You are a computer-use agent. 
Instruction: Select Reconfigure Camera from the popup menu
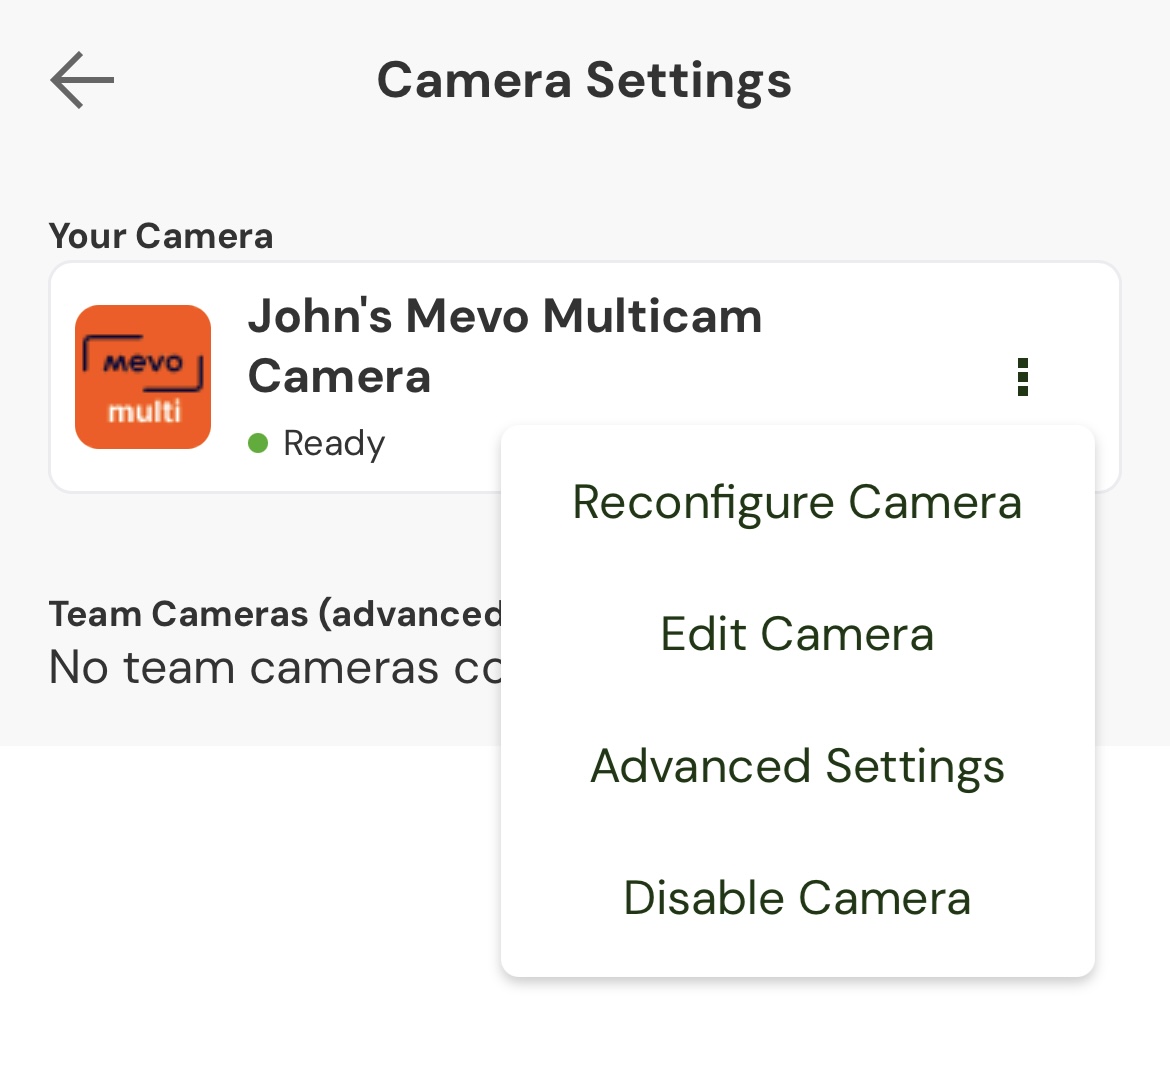point(798,502)
